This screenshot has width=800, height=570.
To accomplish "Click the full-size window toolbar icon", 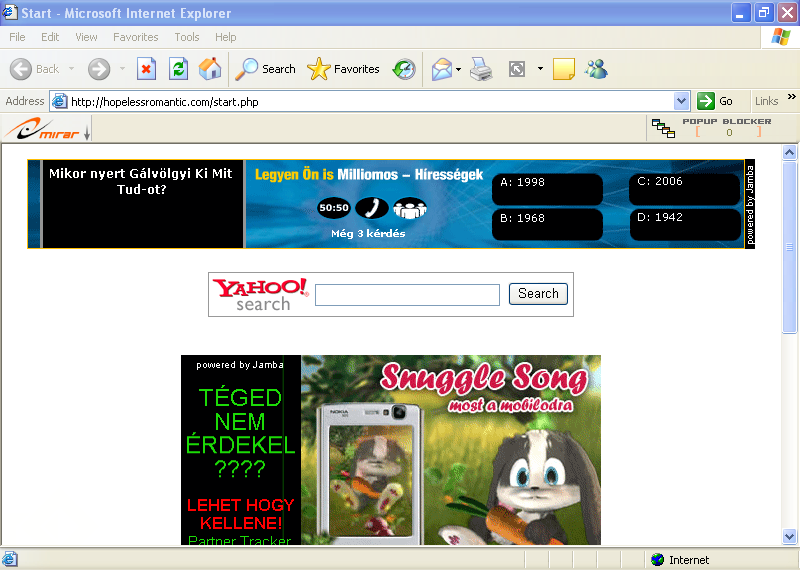I will (517, 69).
